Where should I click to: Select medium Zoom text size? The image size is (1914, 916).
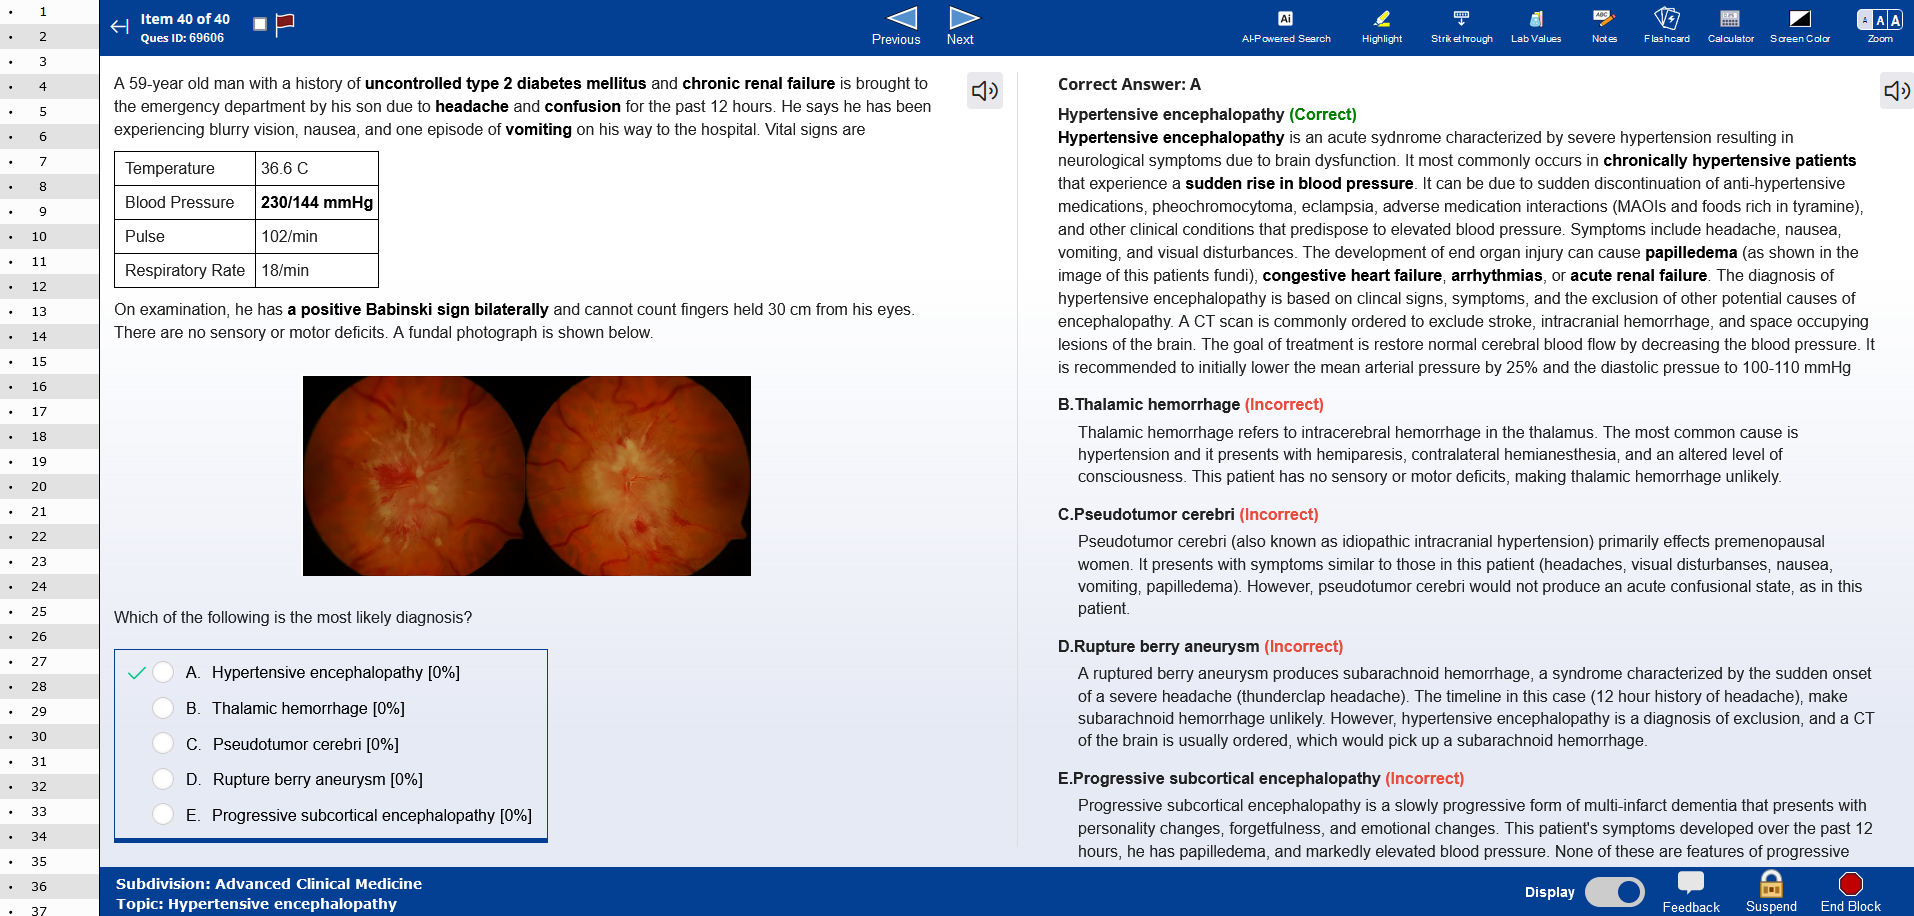(x=1880, y=20)
